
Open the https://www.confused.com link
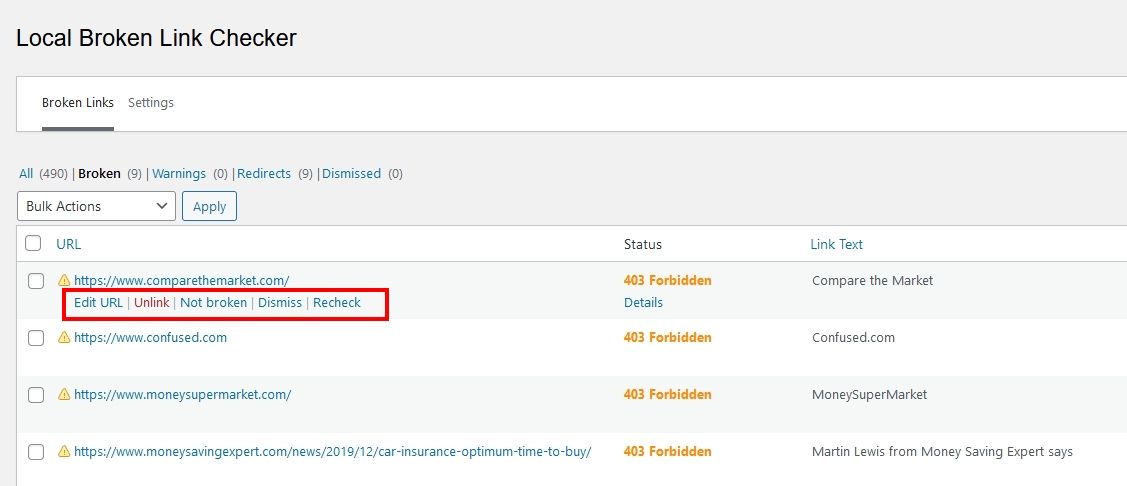[150, 337]
